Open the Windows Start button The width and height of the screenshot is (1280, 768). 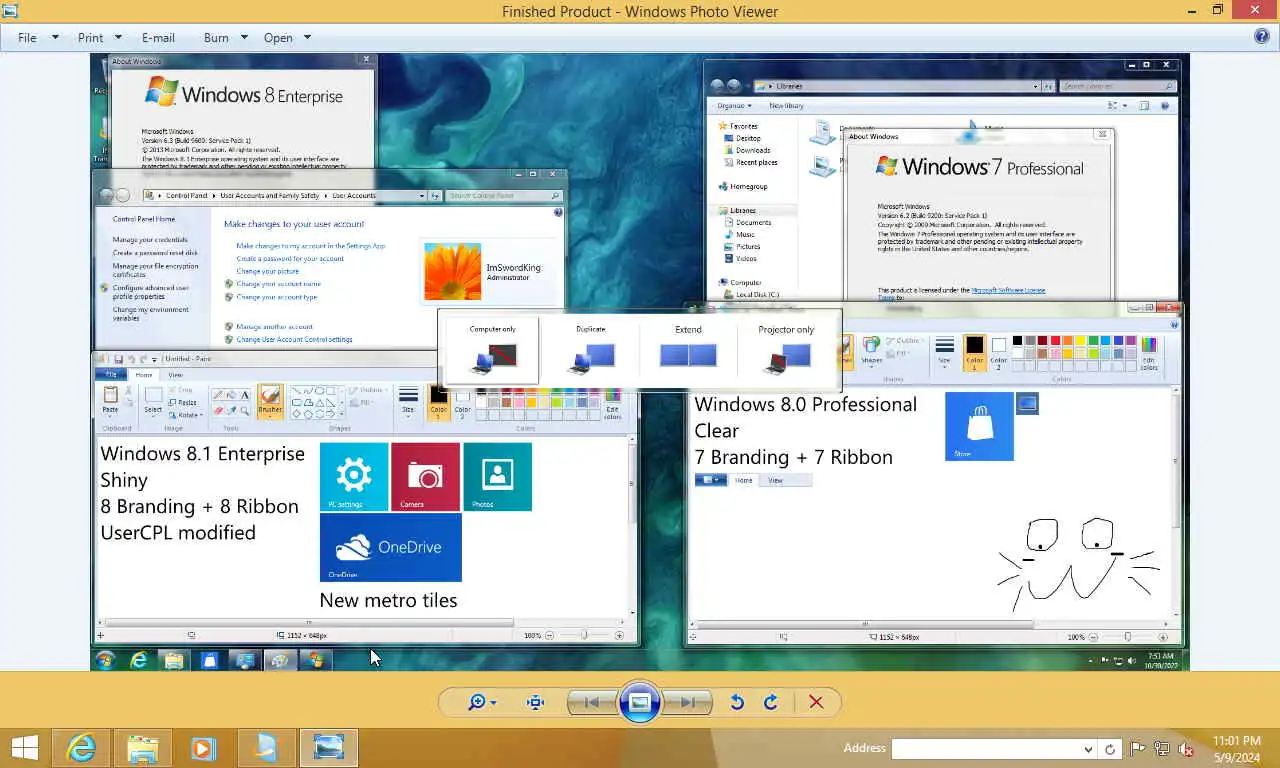click(x=24, y=748)
